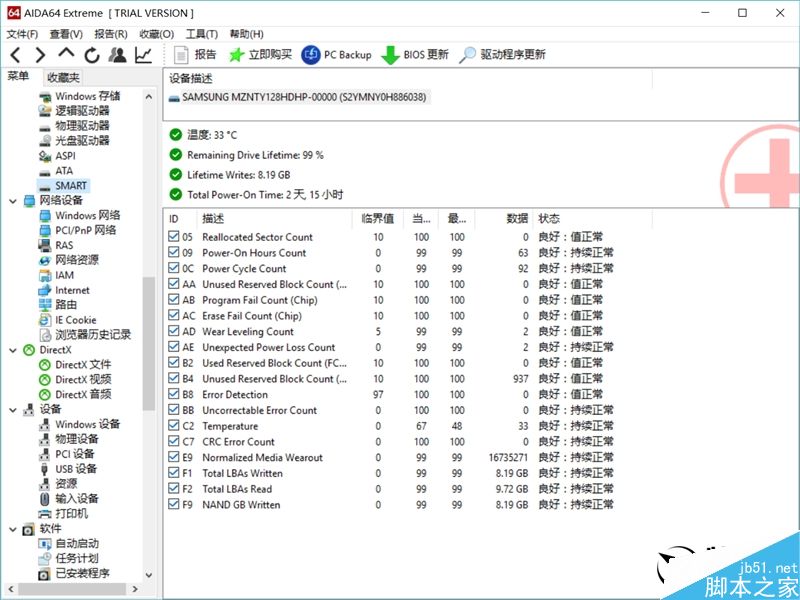This screenshot has height=600, width=800.
Task: Toggle the Power Cycle Count checkbox
Action: 173,268
